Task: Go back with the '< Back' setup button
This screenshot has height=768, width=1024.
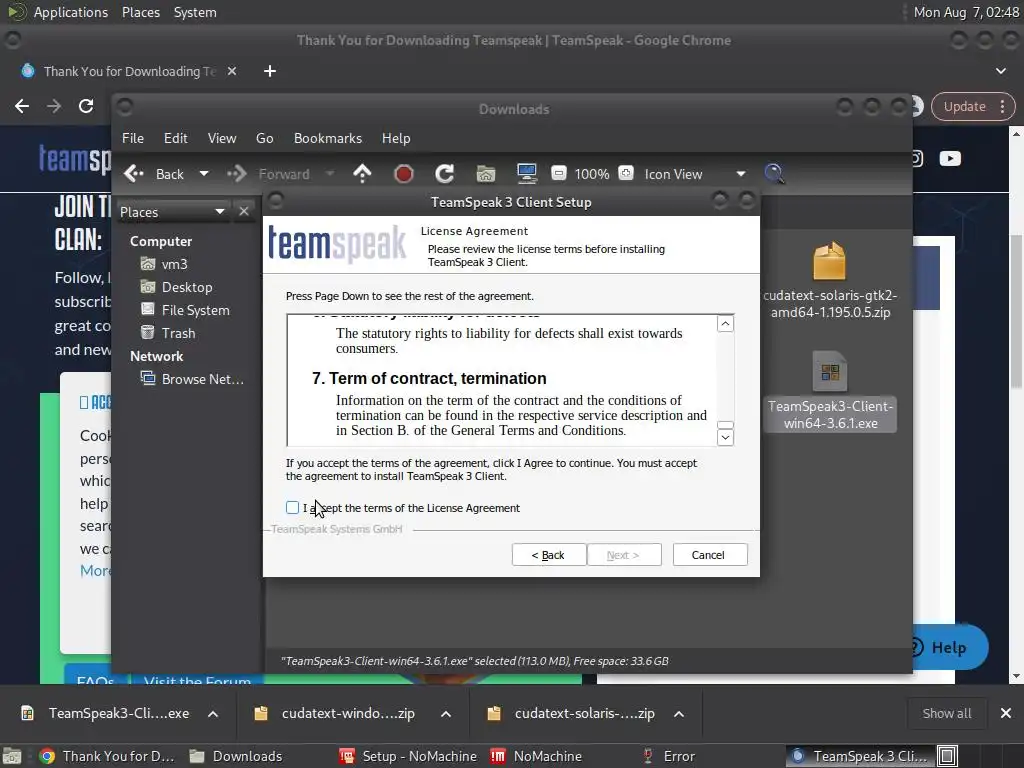Action: click(x=548, y=554)
